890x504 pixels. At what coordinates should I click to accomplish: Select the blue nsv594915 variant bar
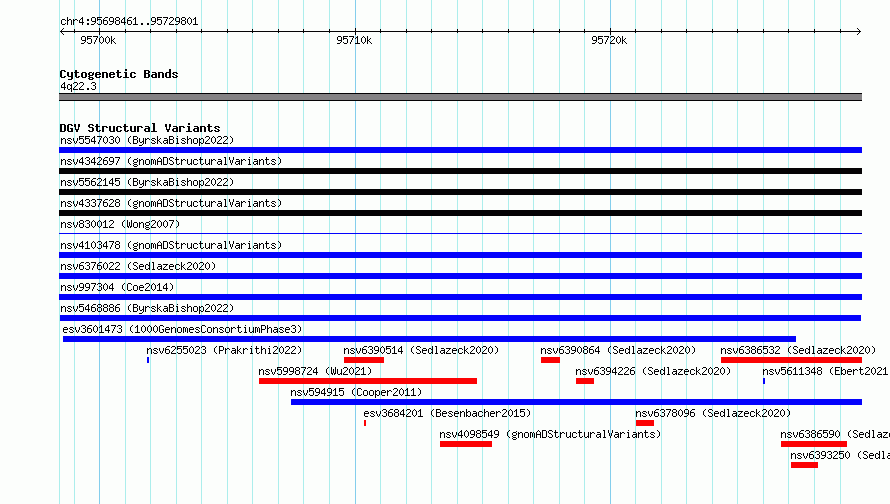[x=576, y=402]
